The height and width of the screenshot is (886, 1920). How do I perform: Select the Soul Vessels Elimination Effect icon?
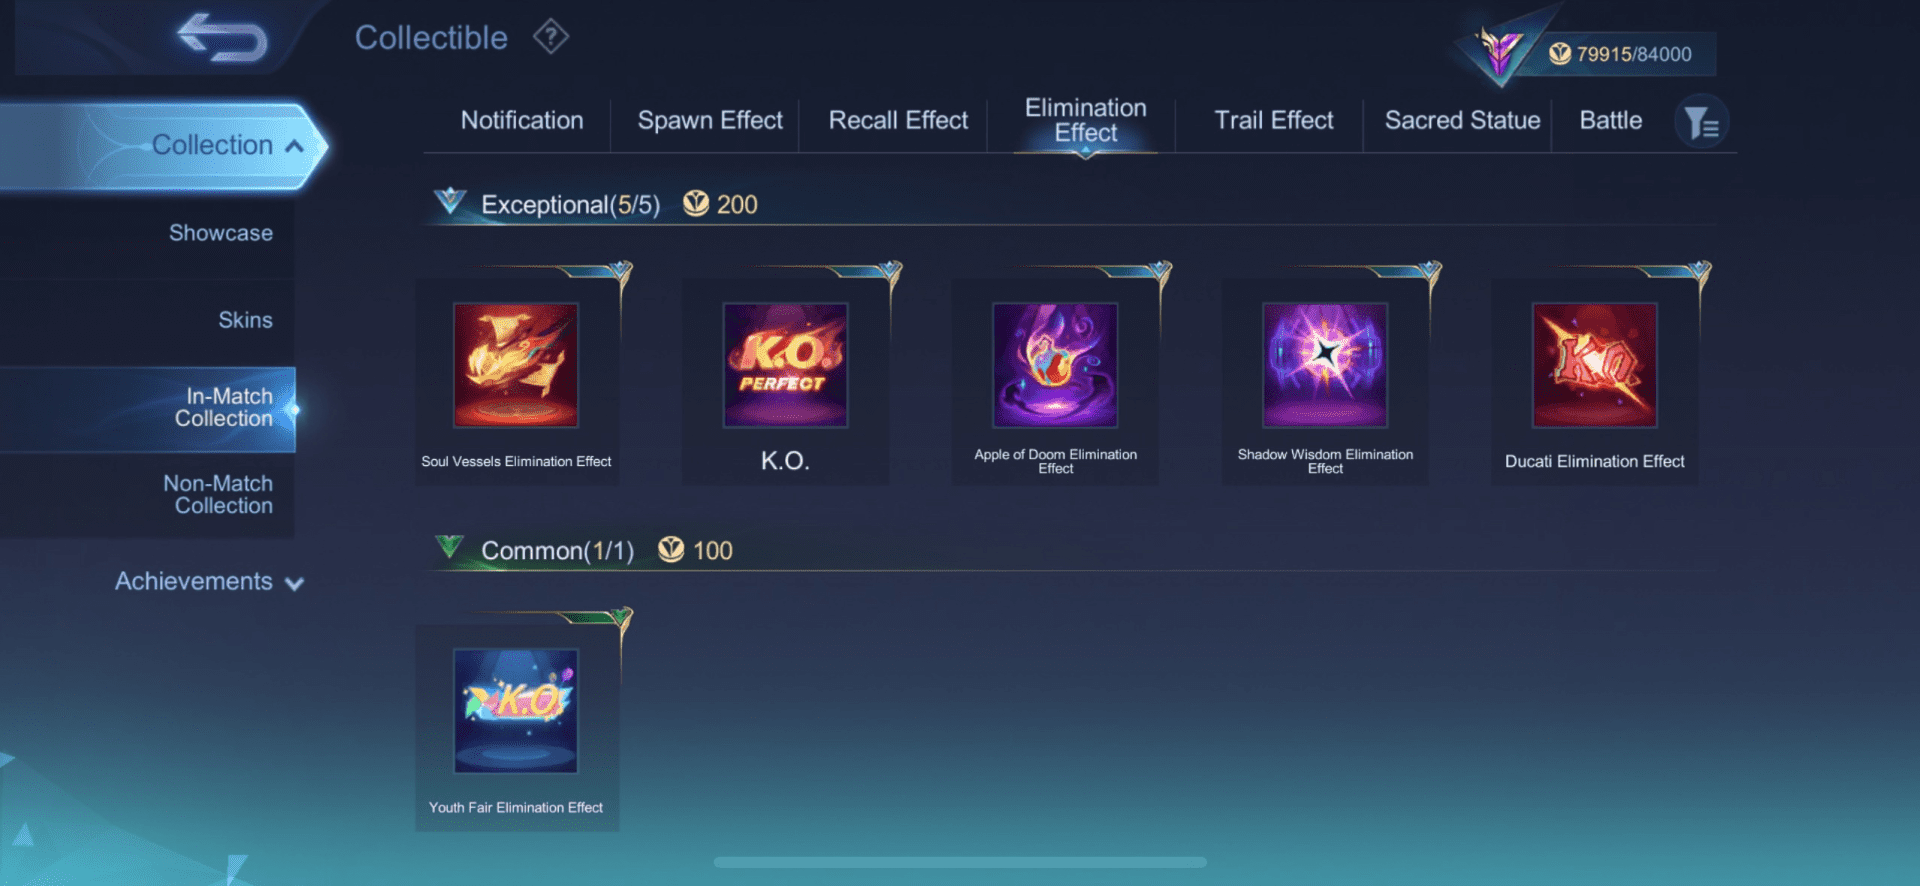coord(516,365)
